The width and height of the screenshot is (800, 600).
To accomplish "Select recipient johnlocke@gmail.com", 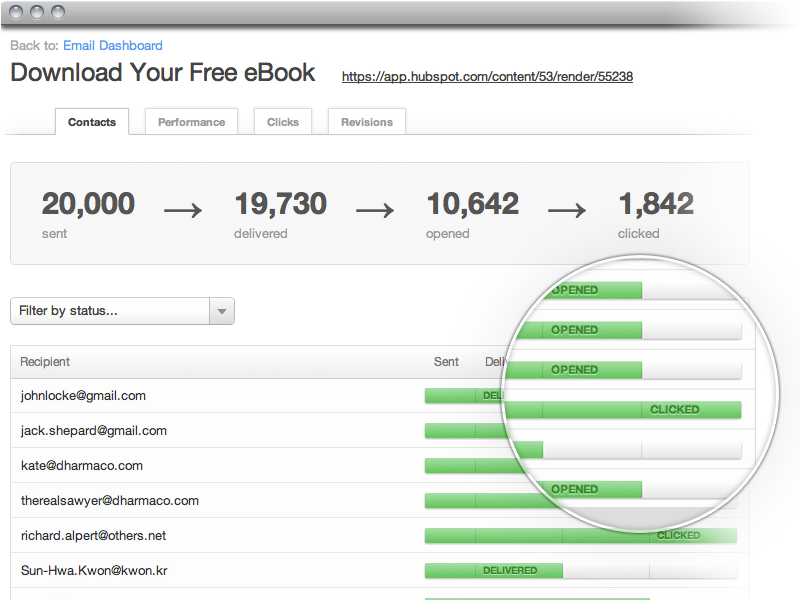I will point(83,396).
